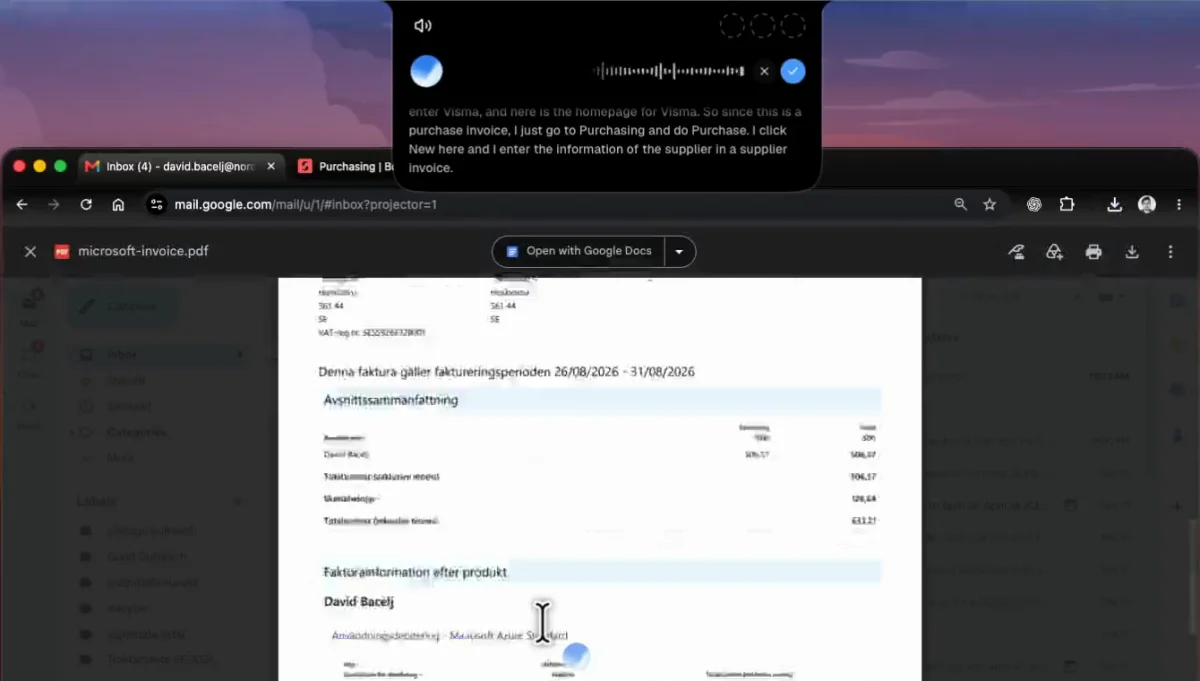Screen dimensions: 1200x681
Task: Open the Chrome home page
Action: [118, 204]
